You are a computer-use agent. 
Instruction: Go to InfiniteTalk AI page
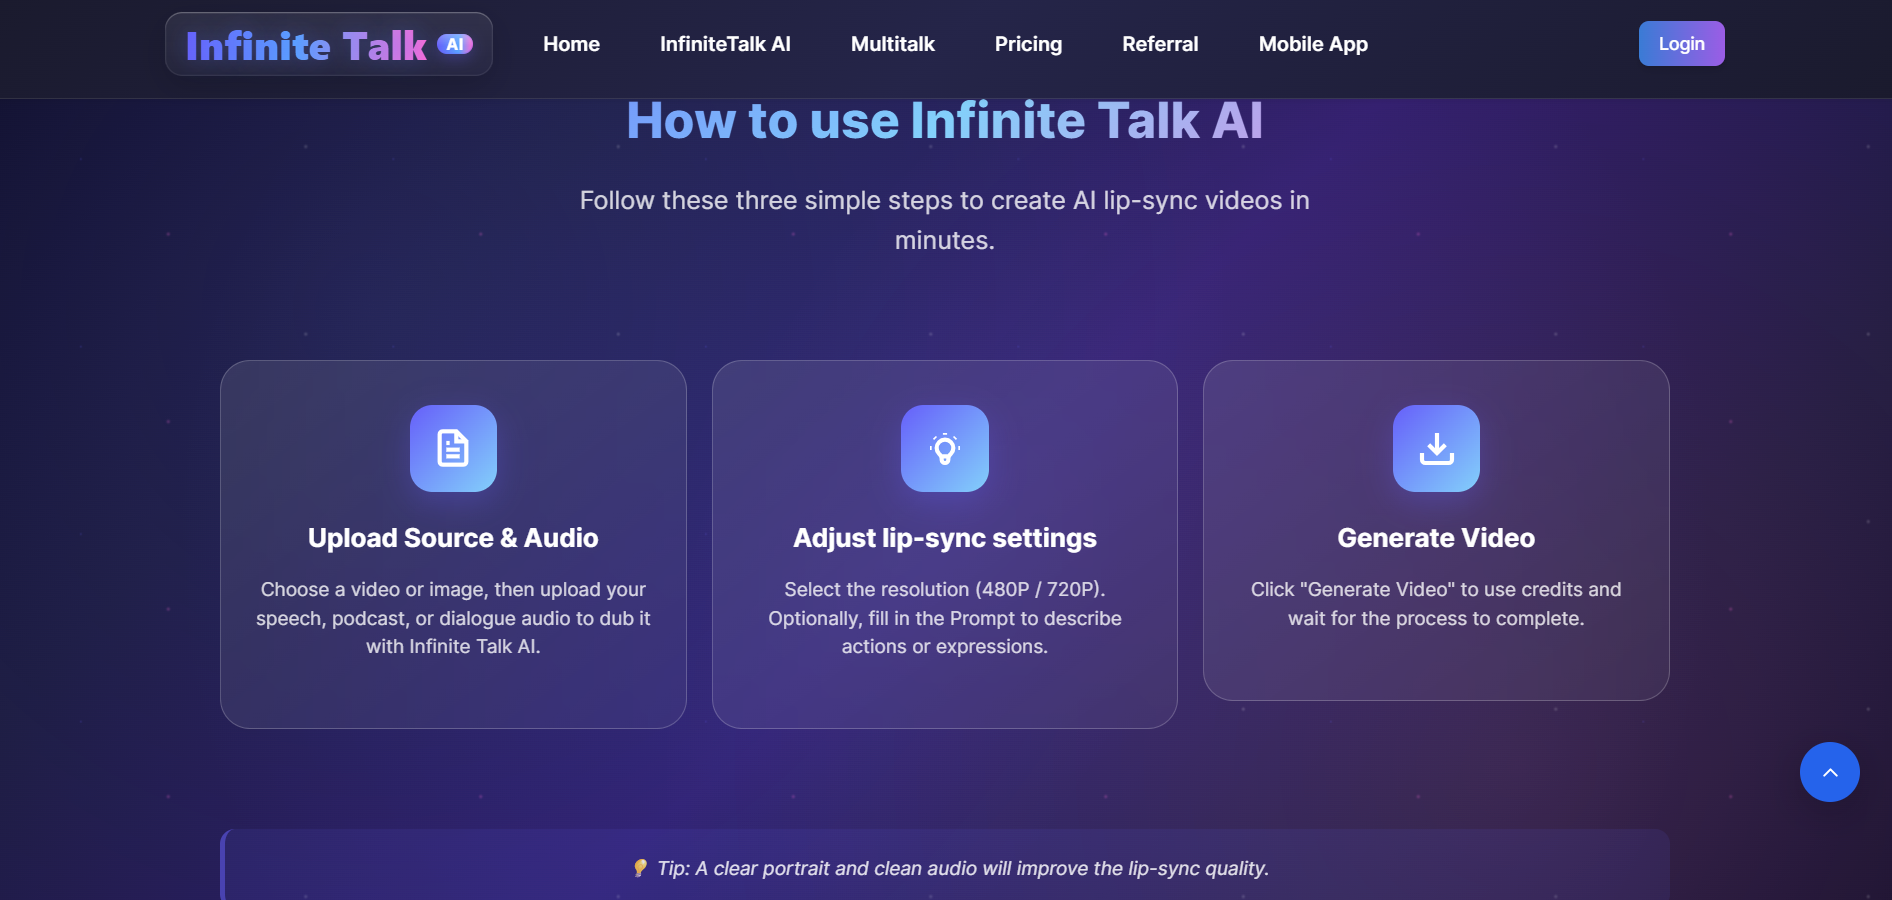[725, 44]
